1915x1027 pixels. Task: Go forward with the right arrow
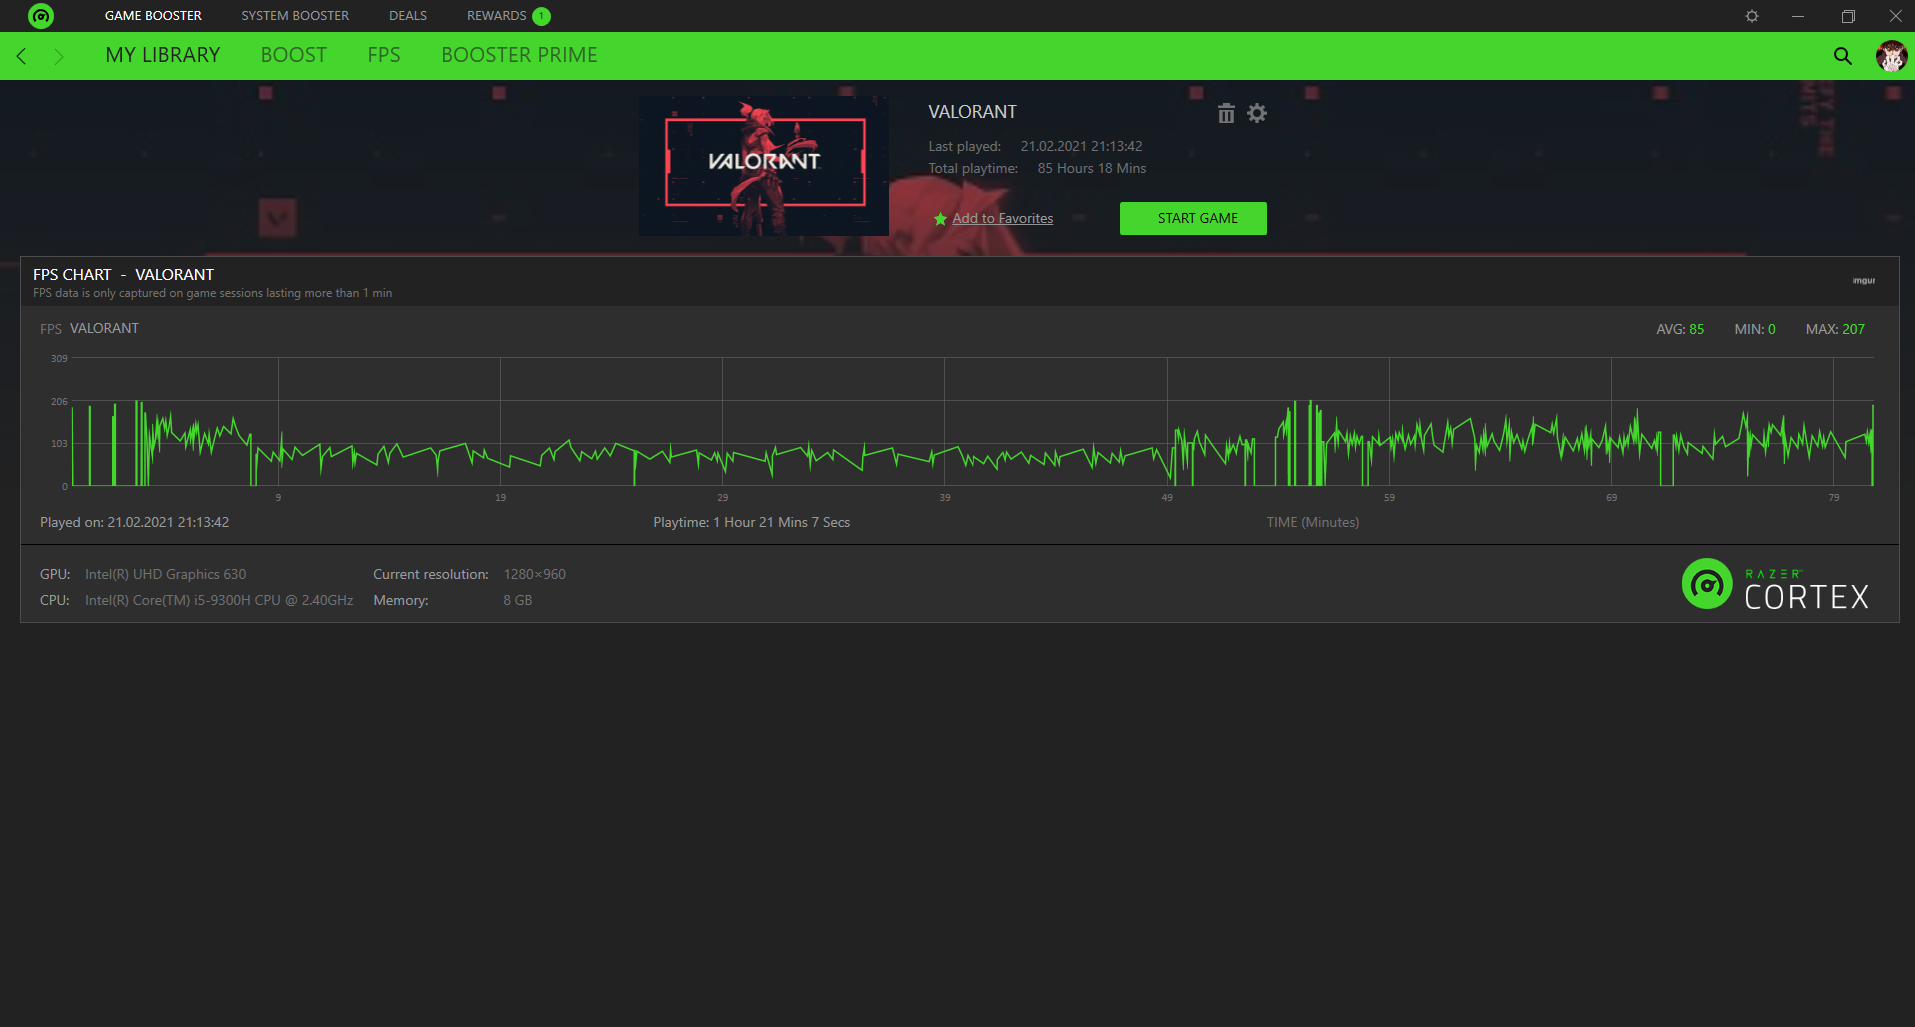pos(58,56)
